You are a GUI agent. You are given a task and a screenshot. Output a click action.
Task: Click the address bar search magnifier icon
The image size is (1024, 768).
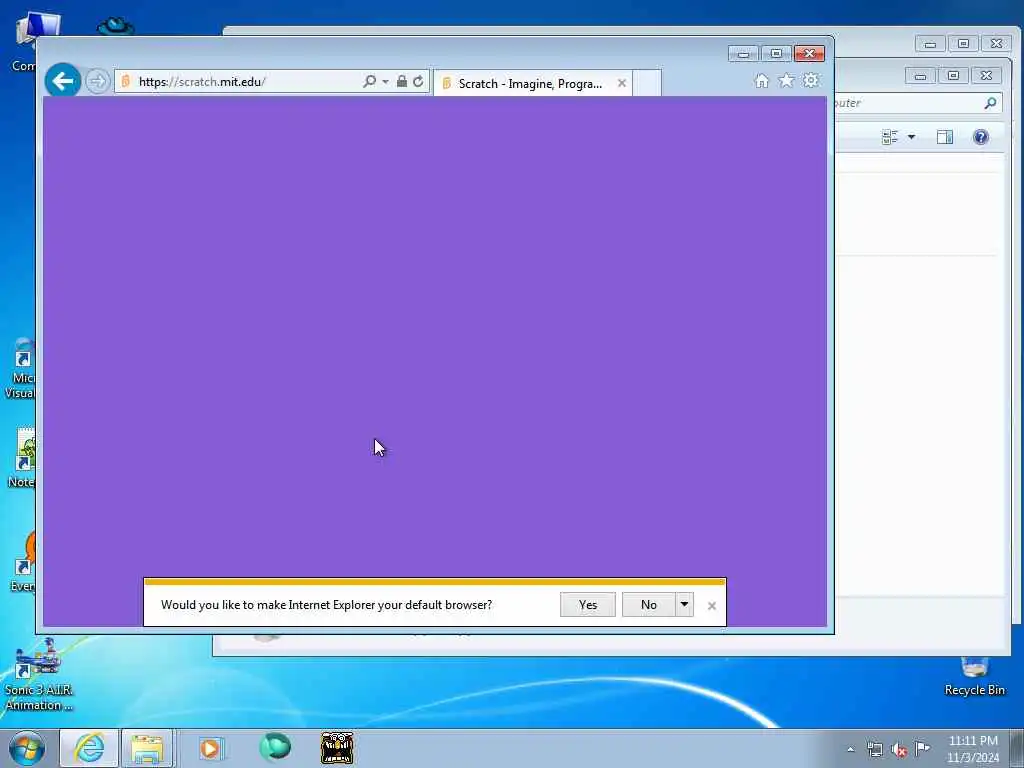tap(369, 81)
